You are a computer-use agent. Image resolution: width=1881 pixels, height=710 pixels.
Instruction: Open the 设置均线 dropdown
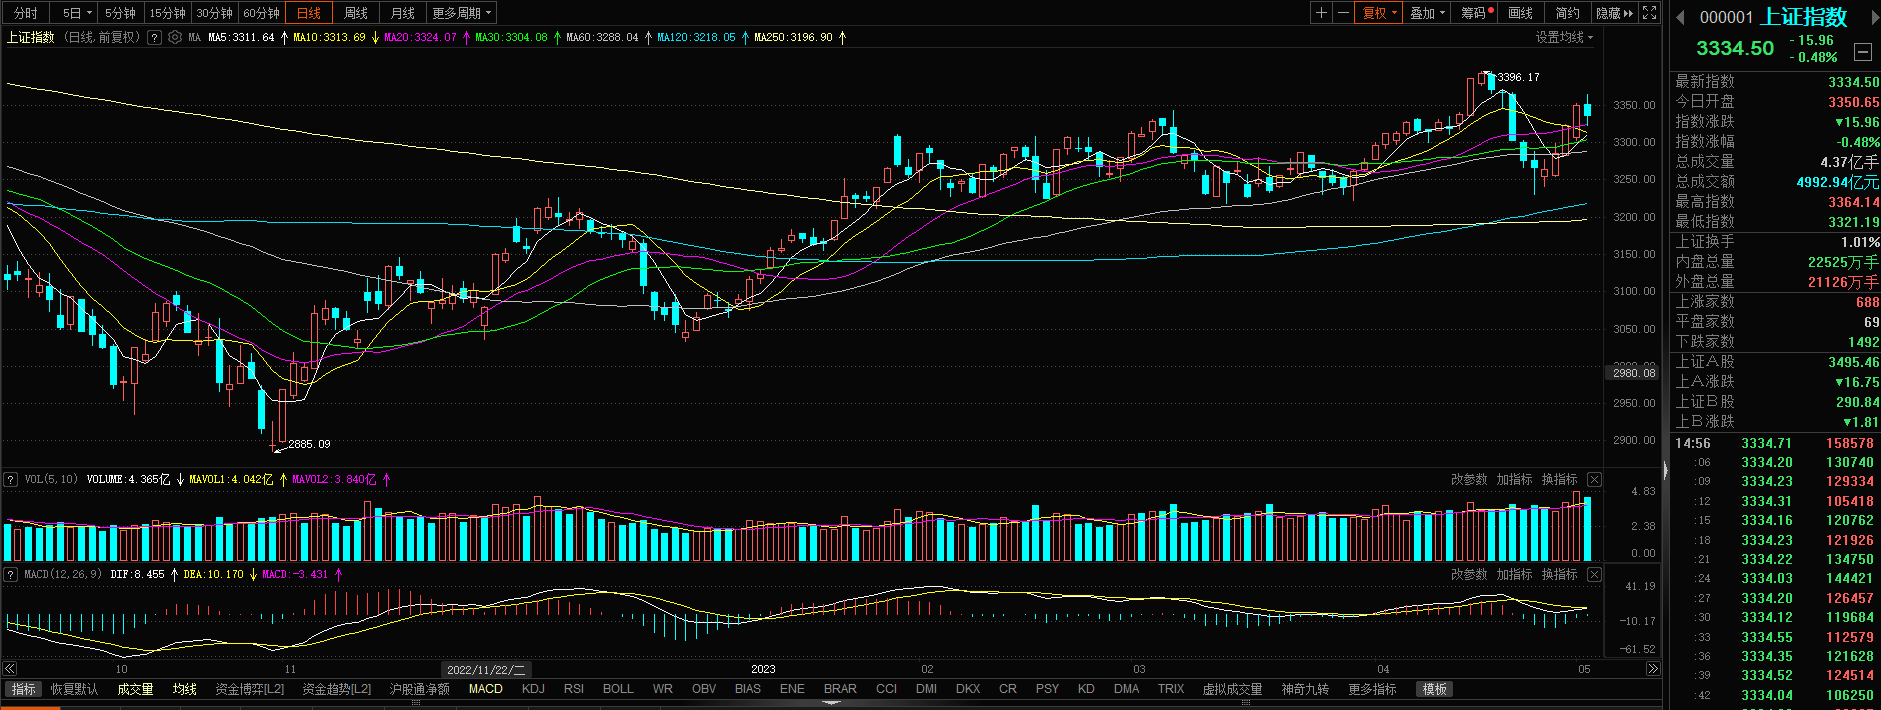click(1564, 37)
